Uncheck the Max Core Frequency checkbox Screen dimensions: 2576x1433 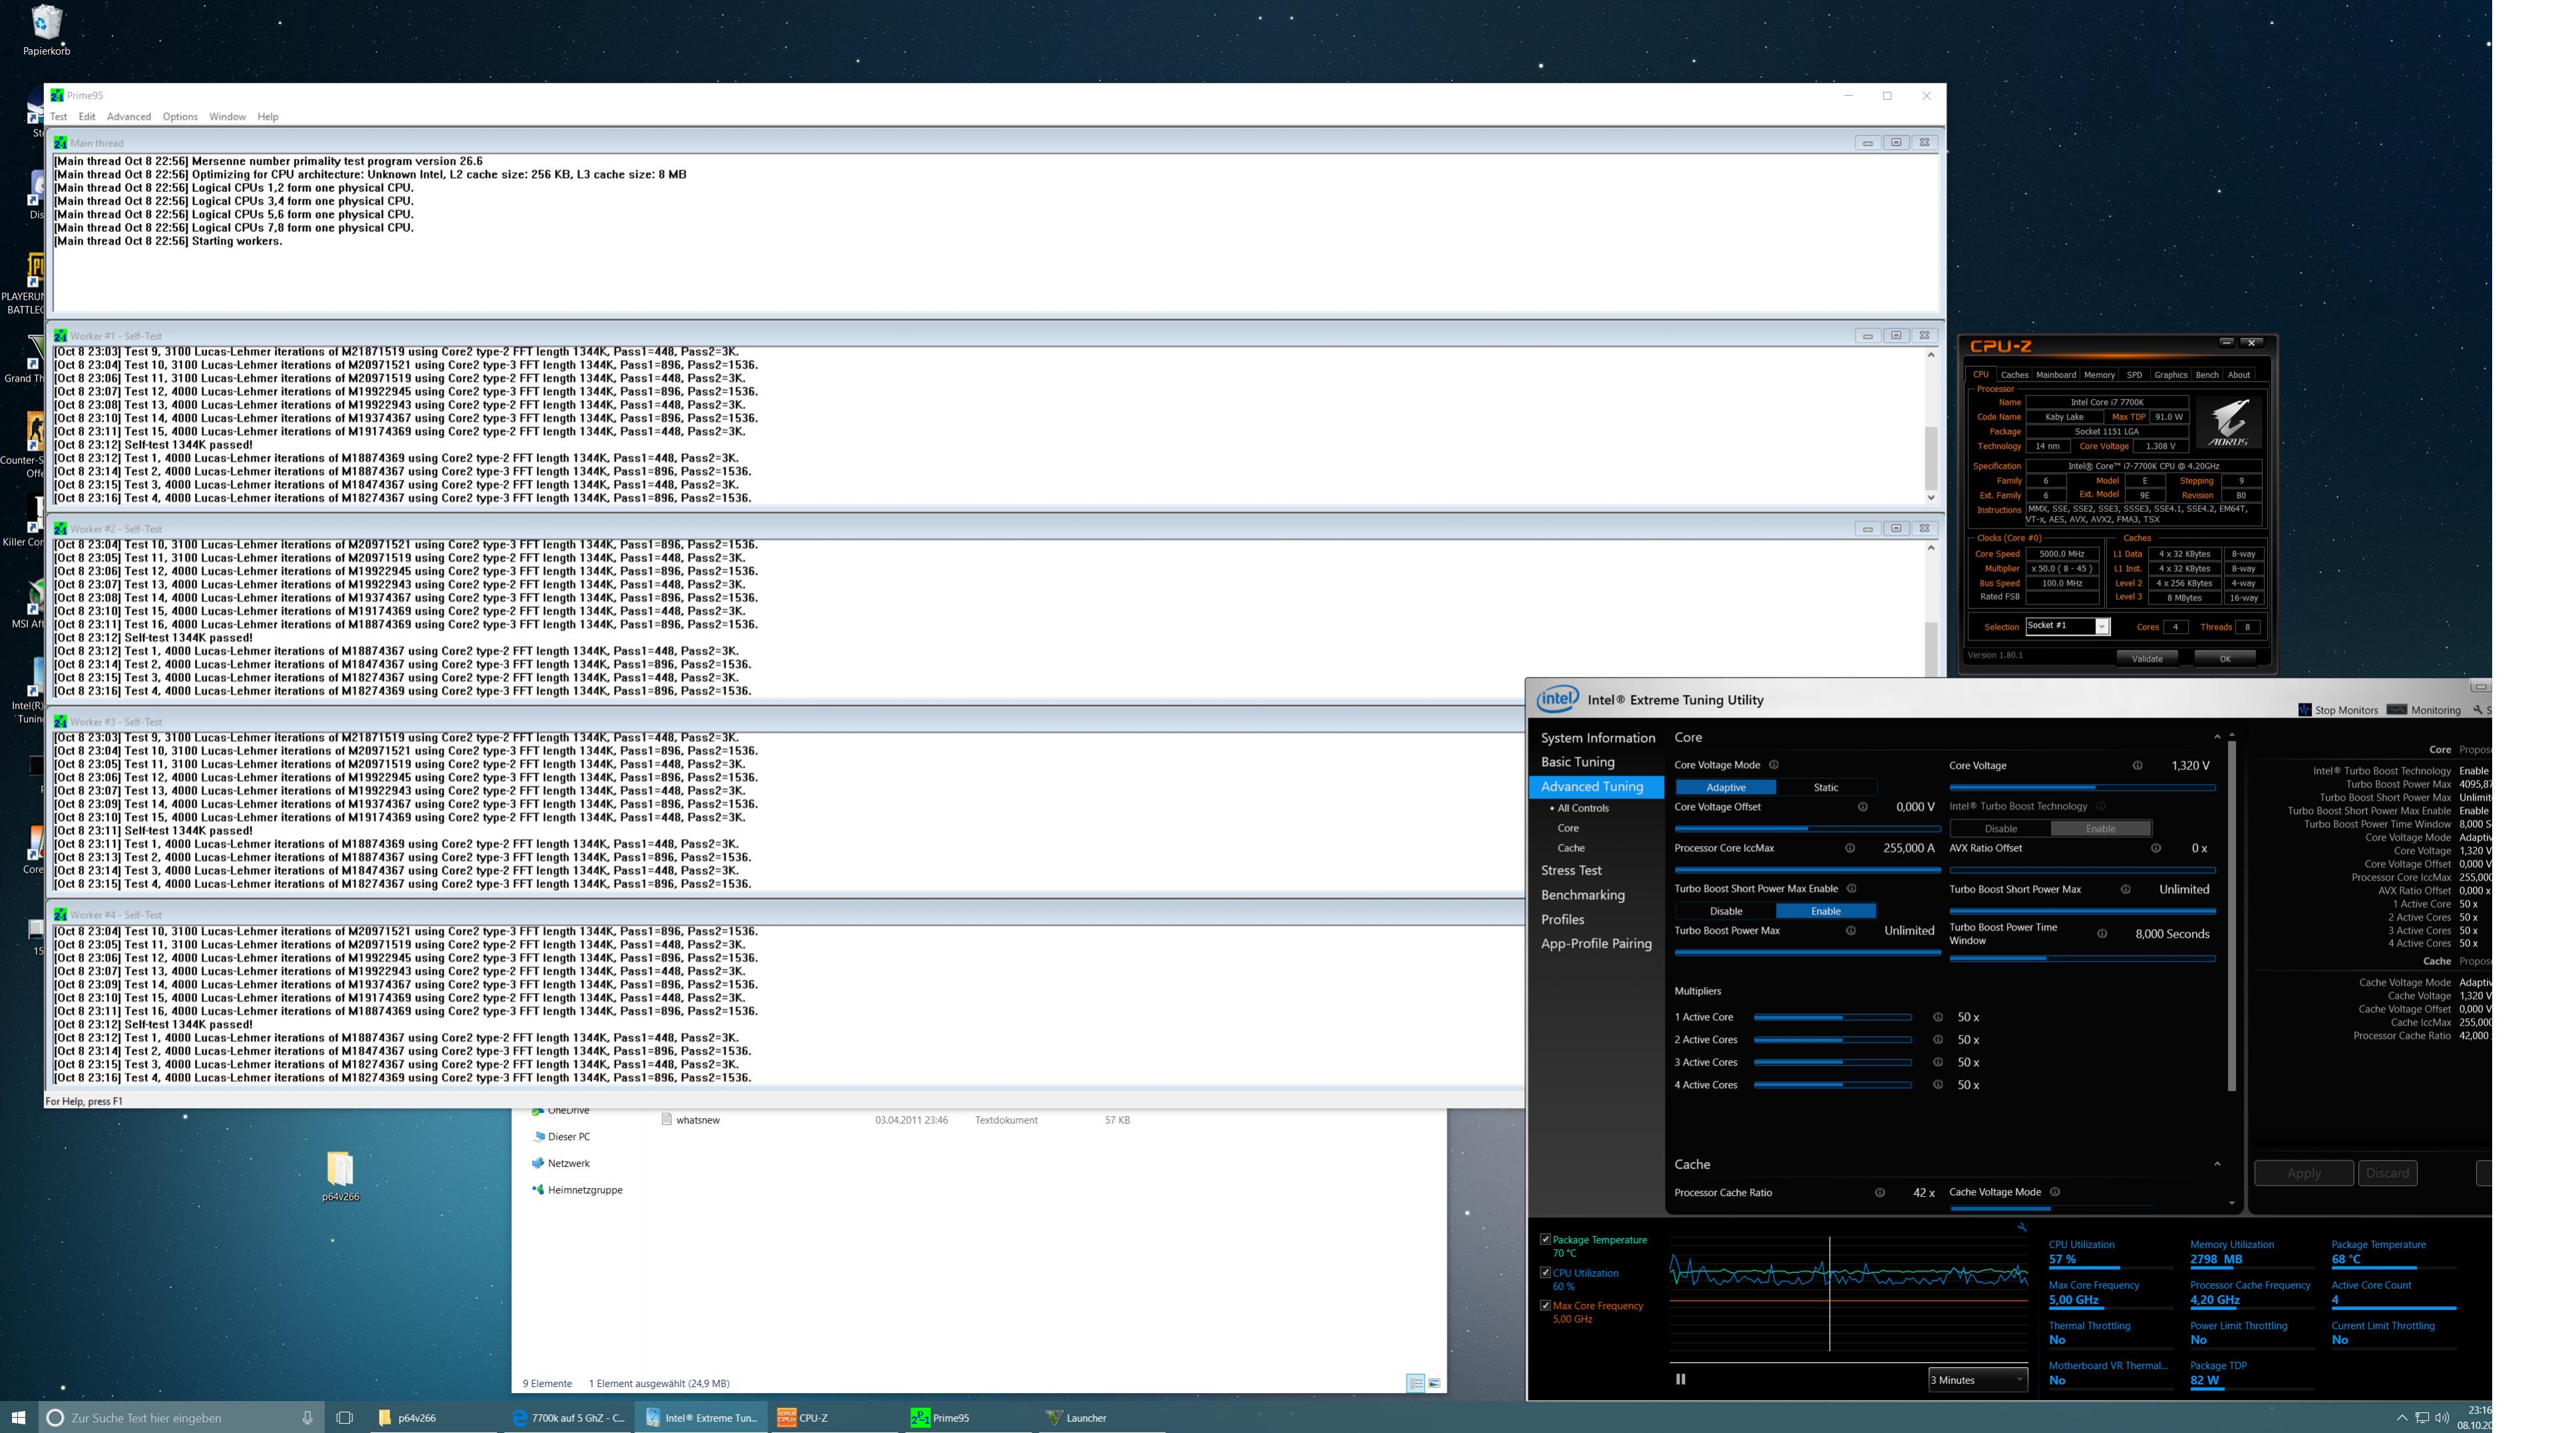1545,1305
